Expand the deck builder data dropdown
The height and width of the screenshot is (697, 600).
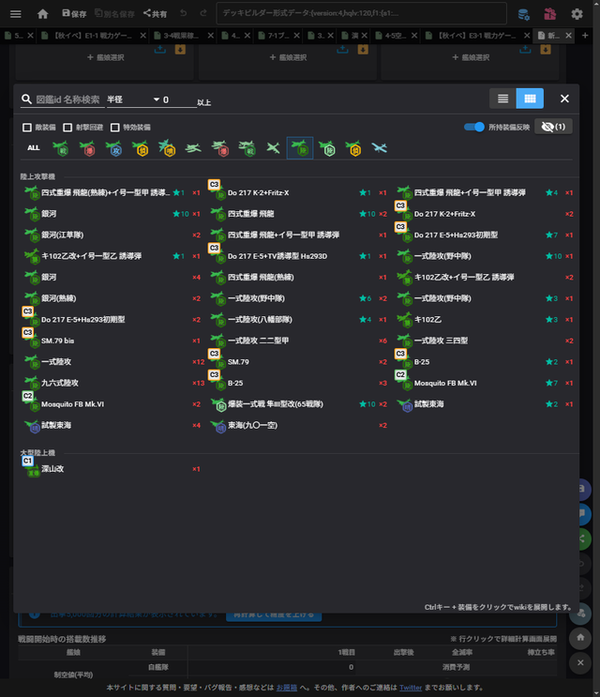499,14
